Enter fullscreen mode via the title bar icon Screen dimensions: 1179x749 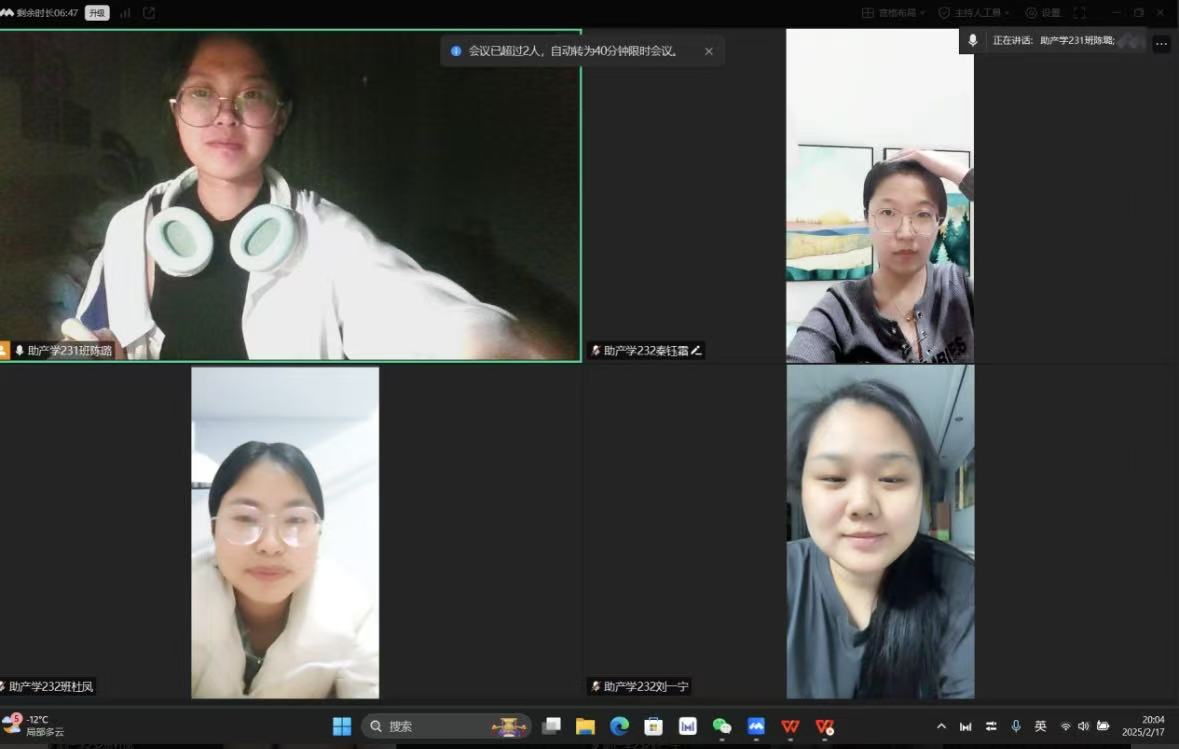tap(1079, 13)
